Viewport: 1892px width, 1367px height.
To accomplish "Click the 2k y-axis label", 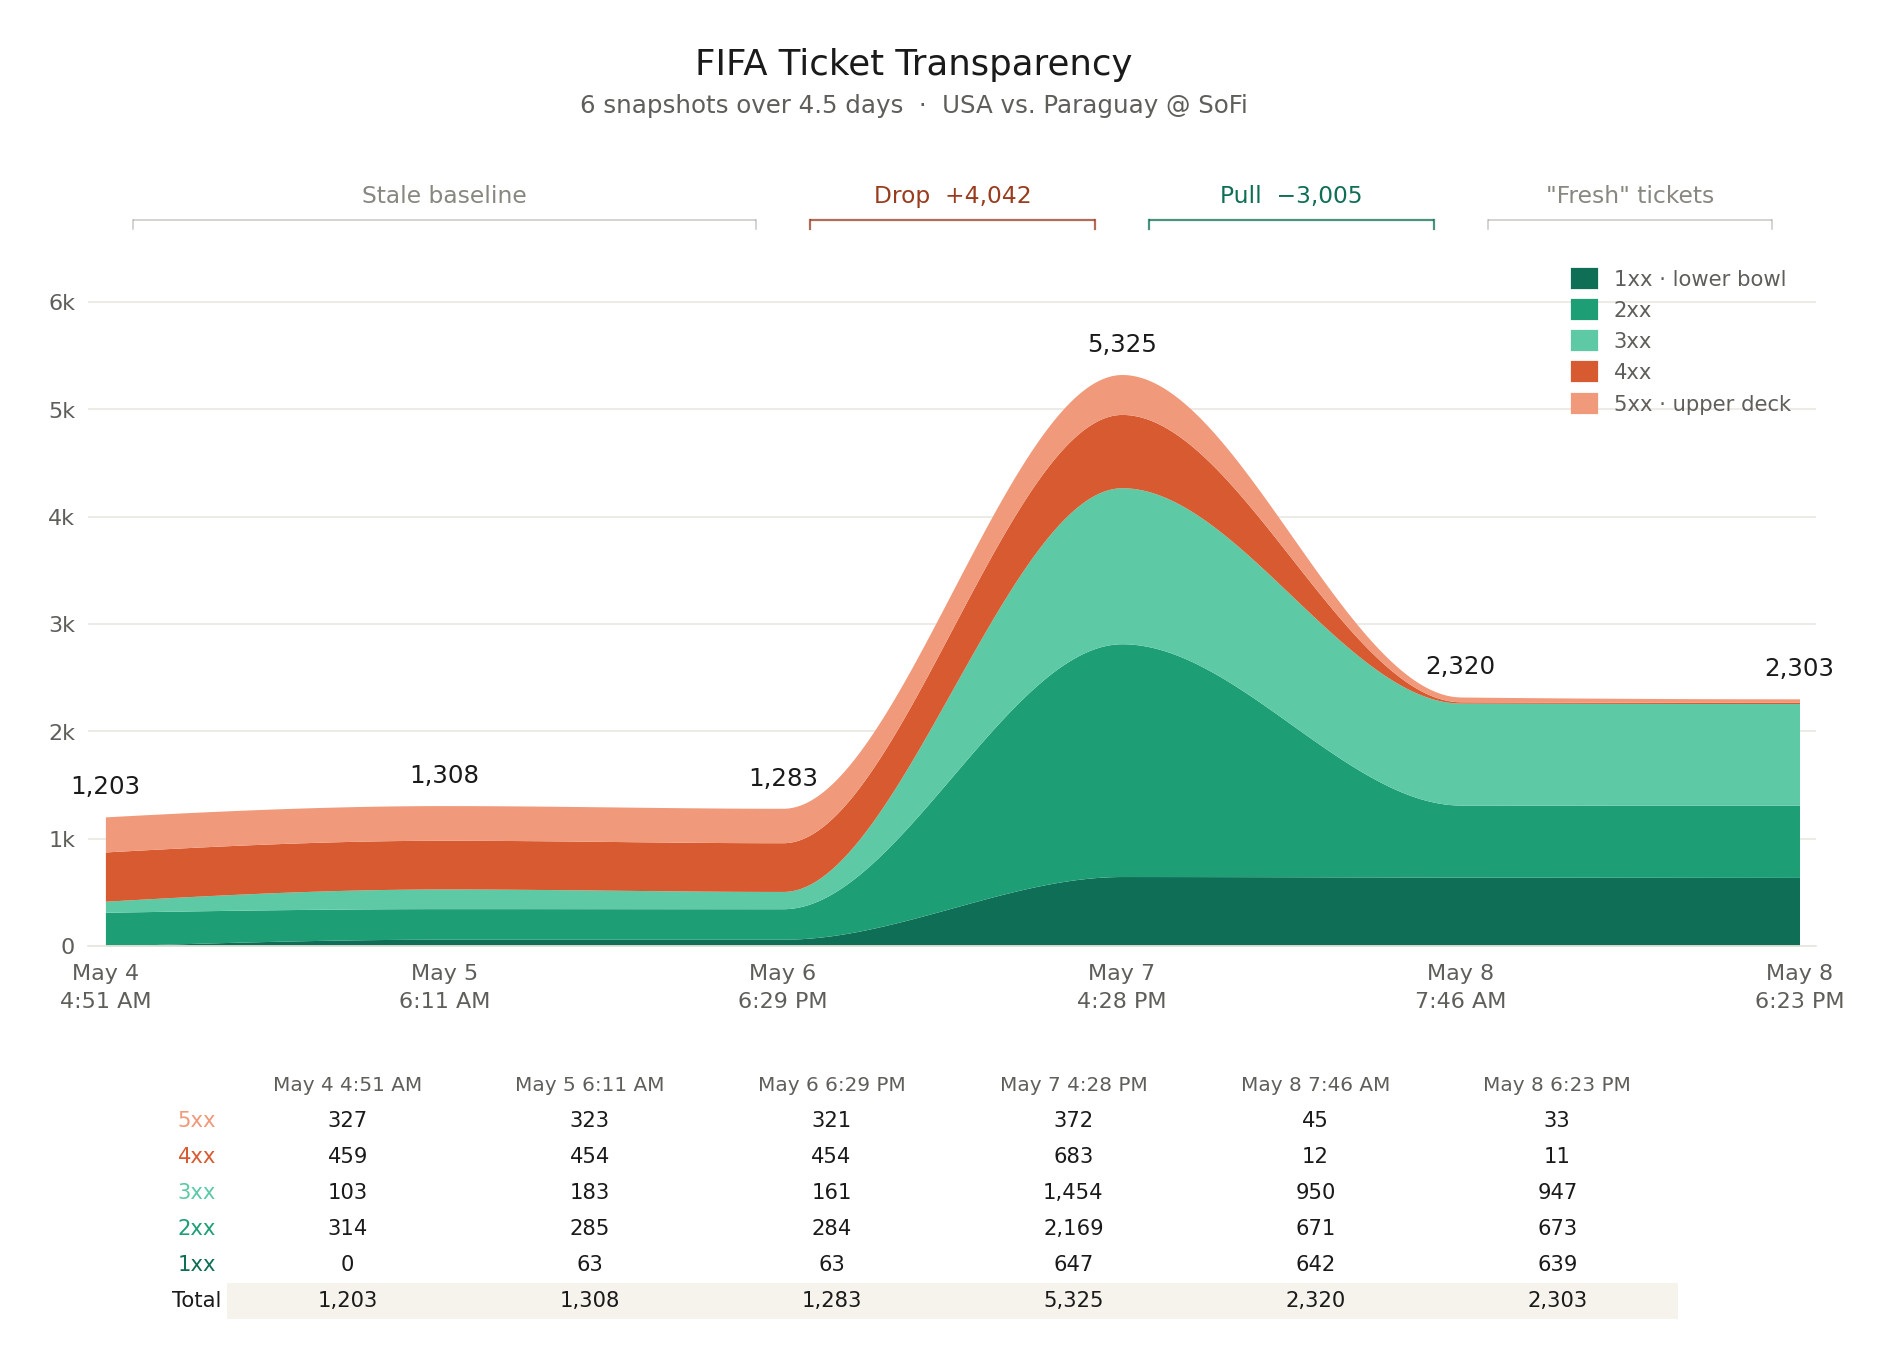I will coord(62,732).
